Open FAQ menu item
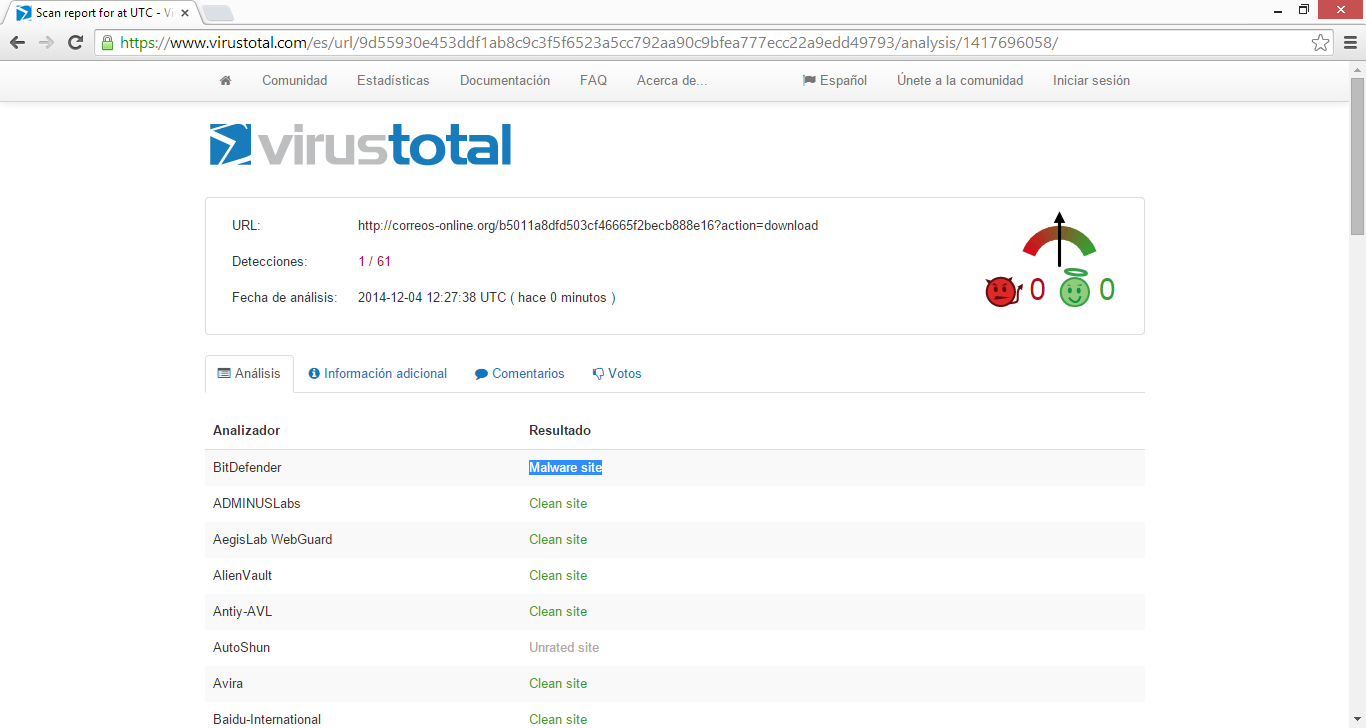Viewport: 1366px width, 728px height. click(x=593, y=80)
